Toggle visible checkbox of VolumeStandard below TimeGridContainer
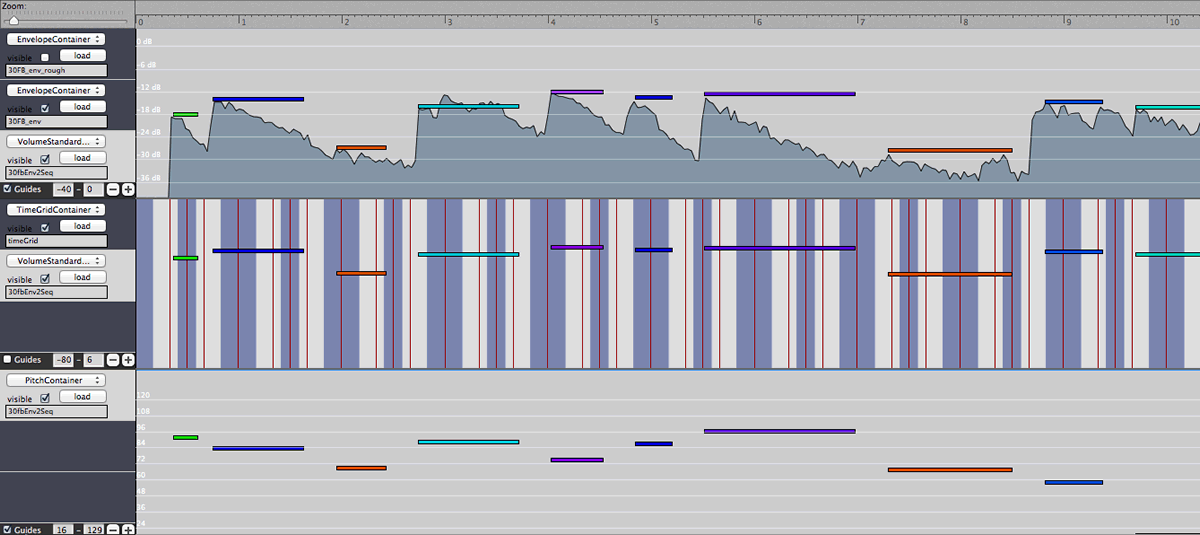1200x535 pixels. point(45,278)
